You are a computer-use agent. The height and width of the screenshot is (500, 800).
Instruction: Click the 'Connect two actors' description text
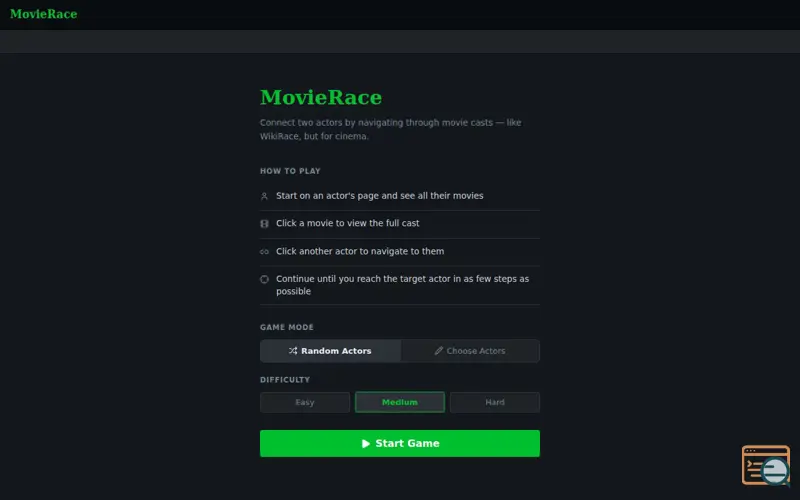[x=390, y=129]
